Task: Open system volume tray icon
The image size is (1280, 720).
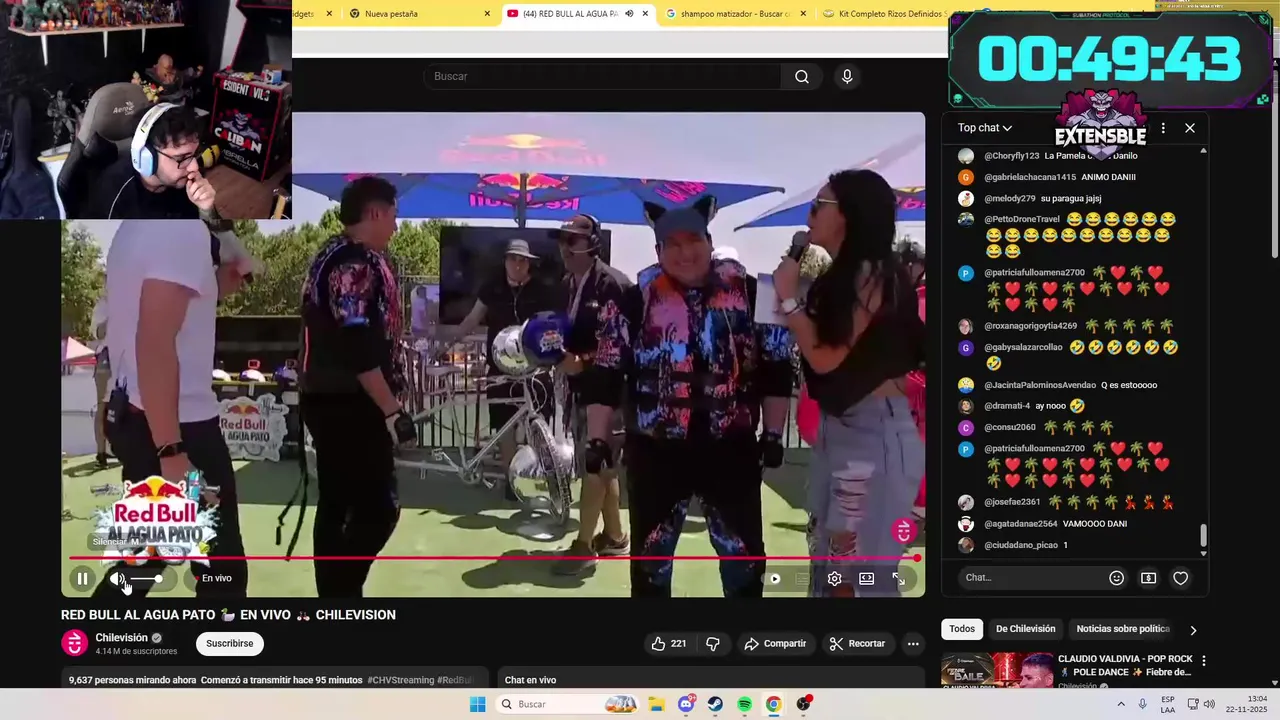Action: (x=1209, y=704)
